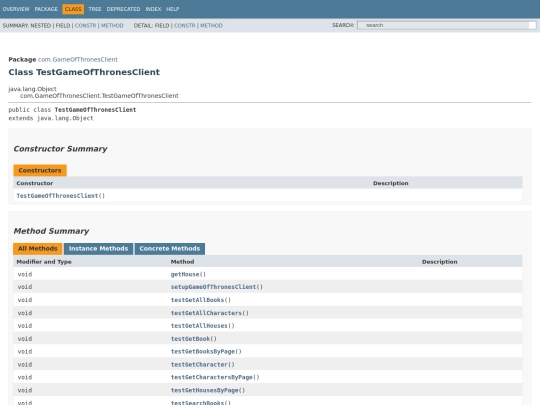Select the All Methods tab
The width and height of the screenshot is (540, 405).
pos(38,249)
